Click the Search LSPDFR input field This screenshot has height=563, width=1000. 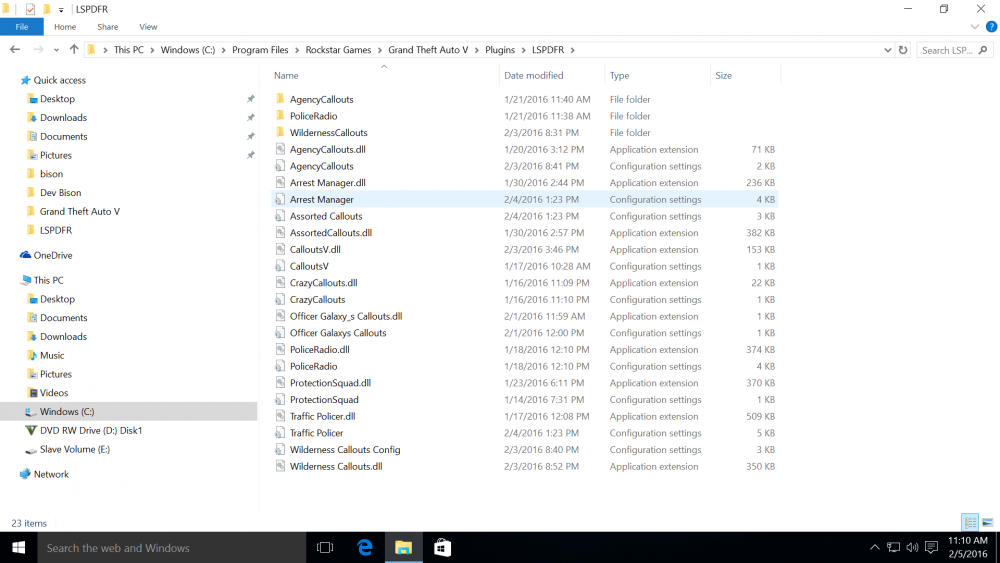[954, 50]
